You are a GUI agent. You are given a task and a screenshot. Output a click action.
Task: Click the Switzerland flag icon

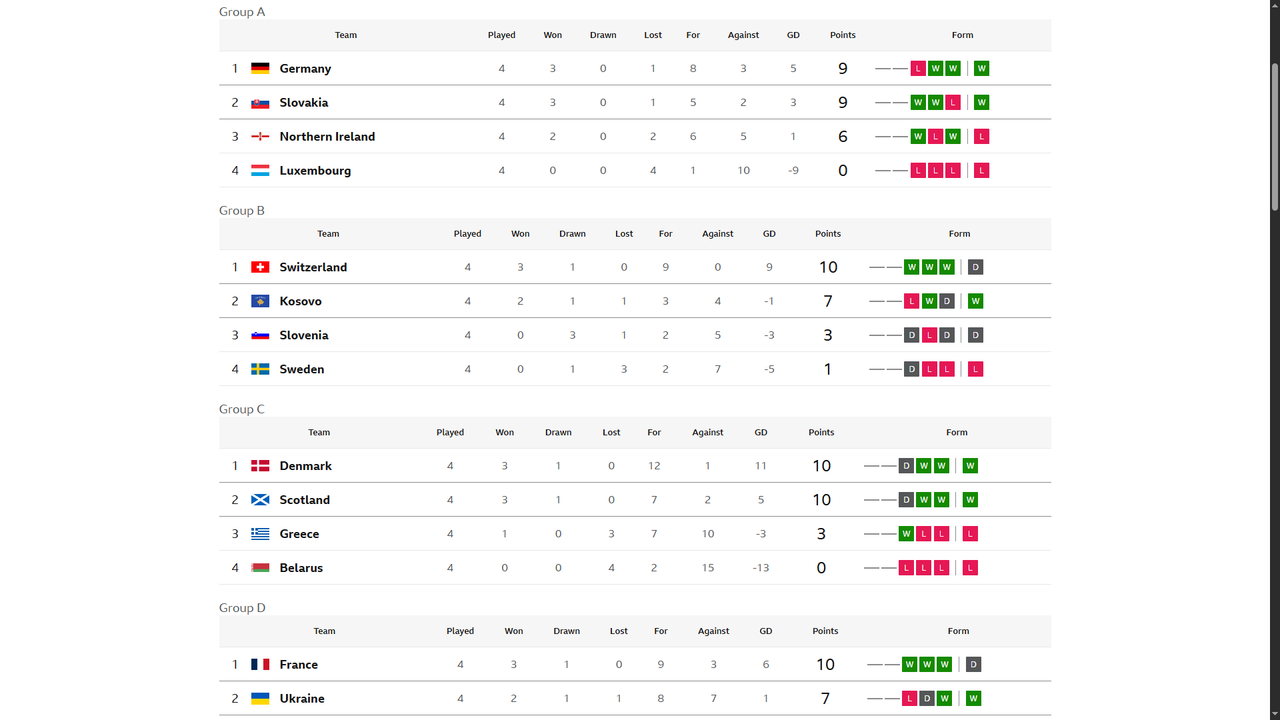(260, 267)
